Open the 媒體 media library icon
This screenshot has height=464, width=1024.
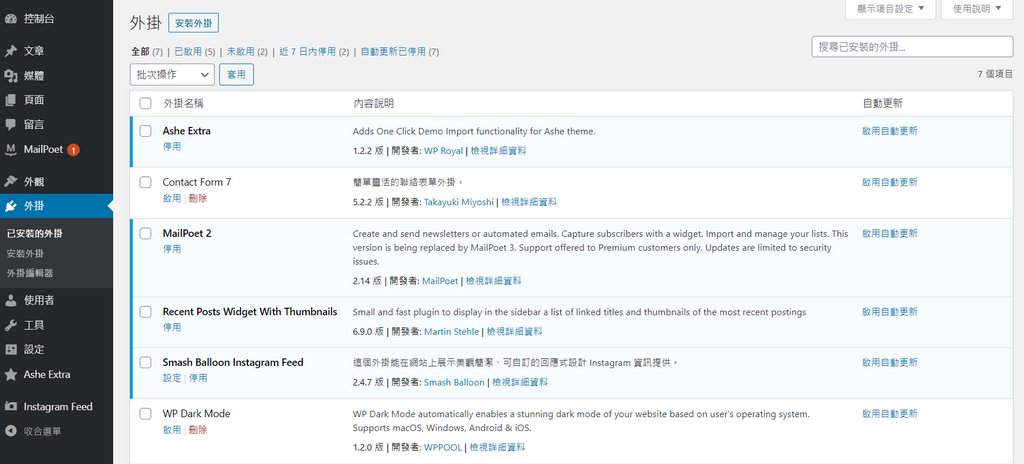pyautogui.click(x=11, y=76)
